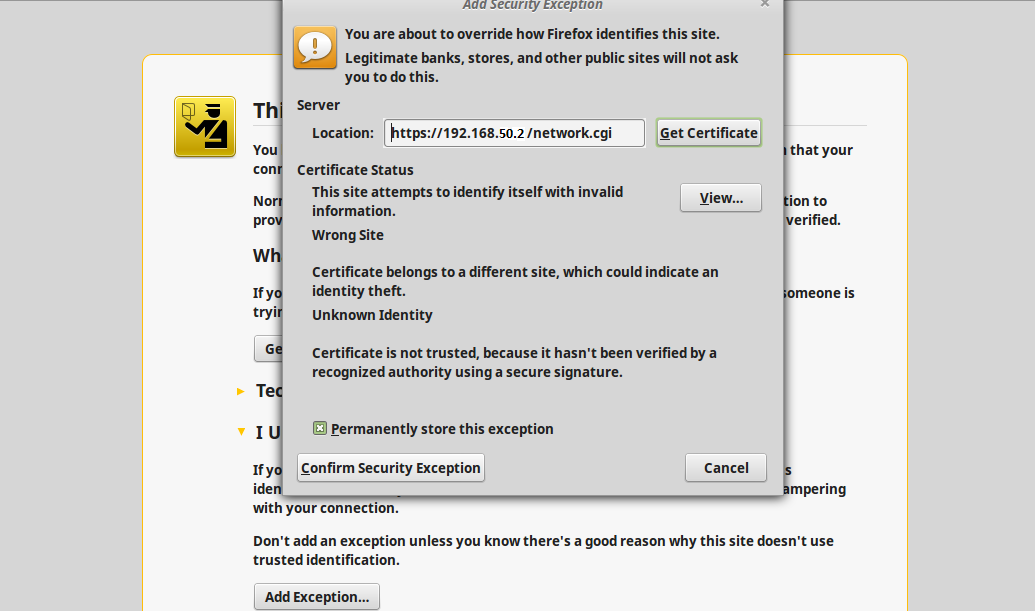The image size is (1035, 611).
Task: Click the partially hidden Get Me Out button
Action: pos(269,348)
